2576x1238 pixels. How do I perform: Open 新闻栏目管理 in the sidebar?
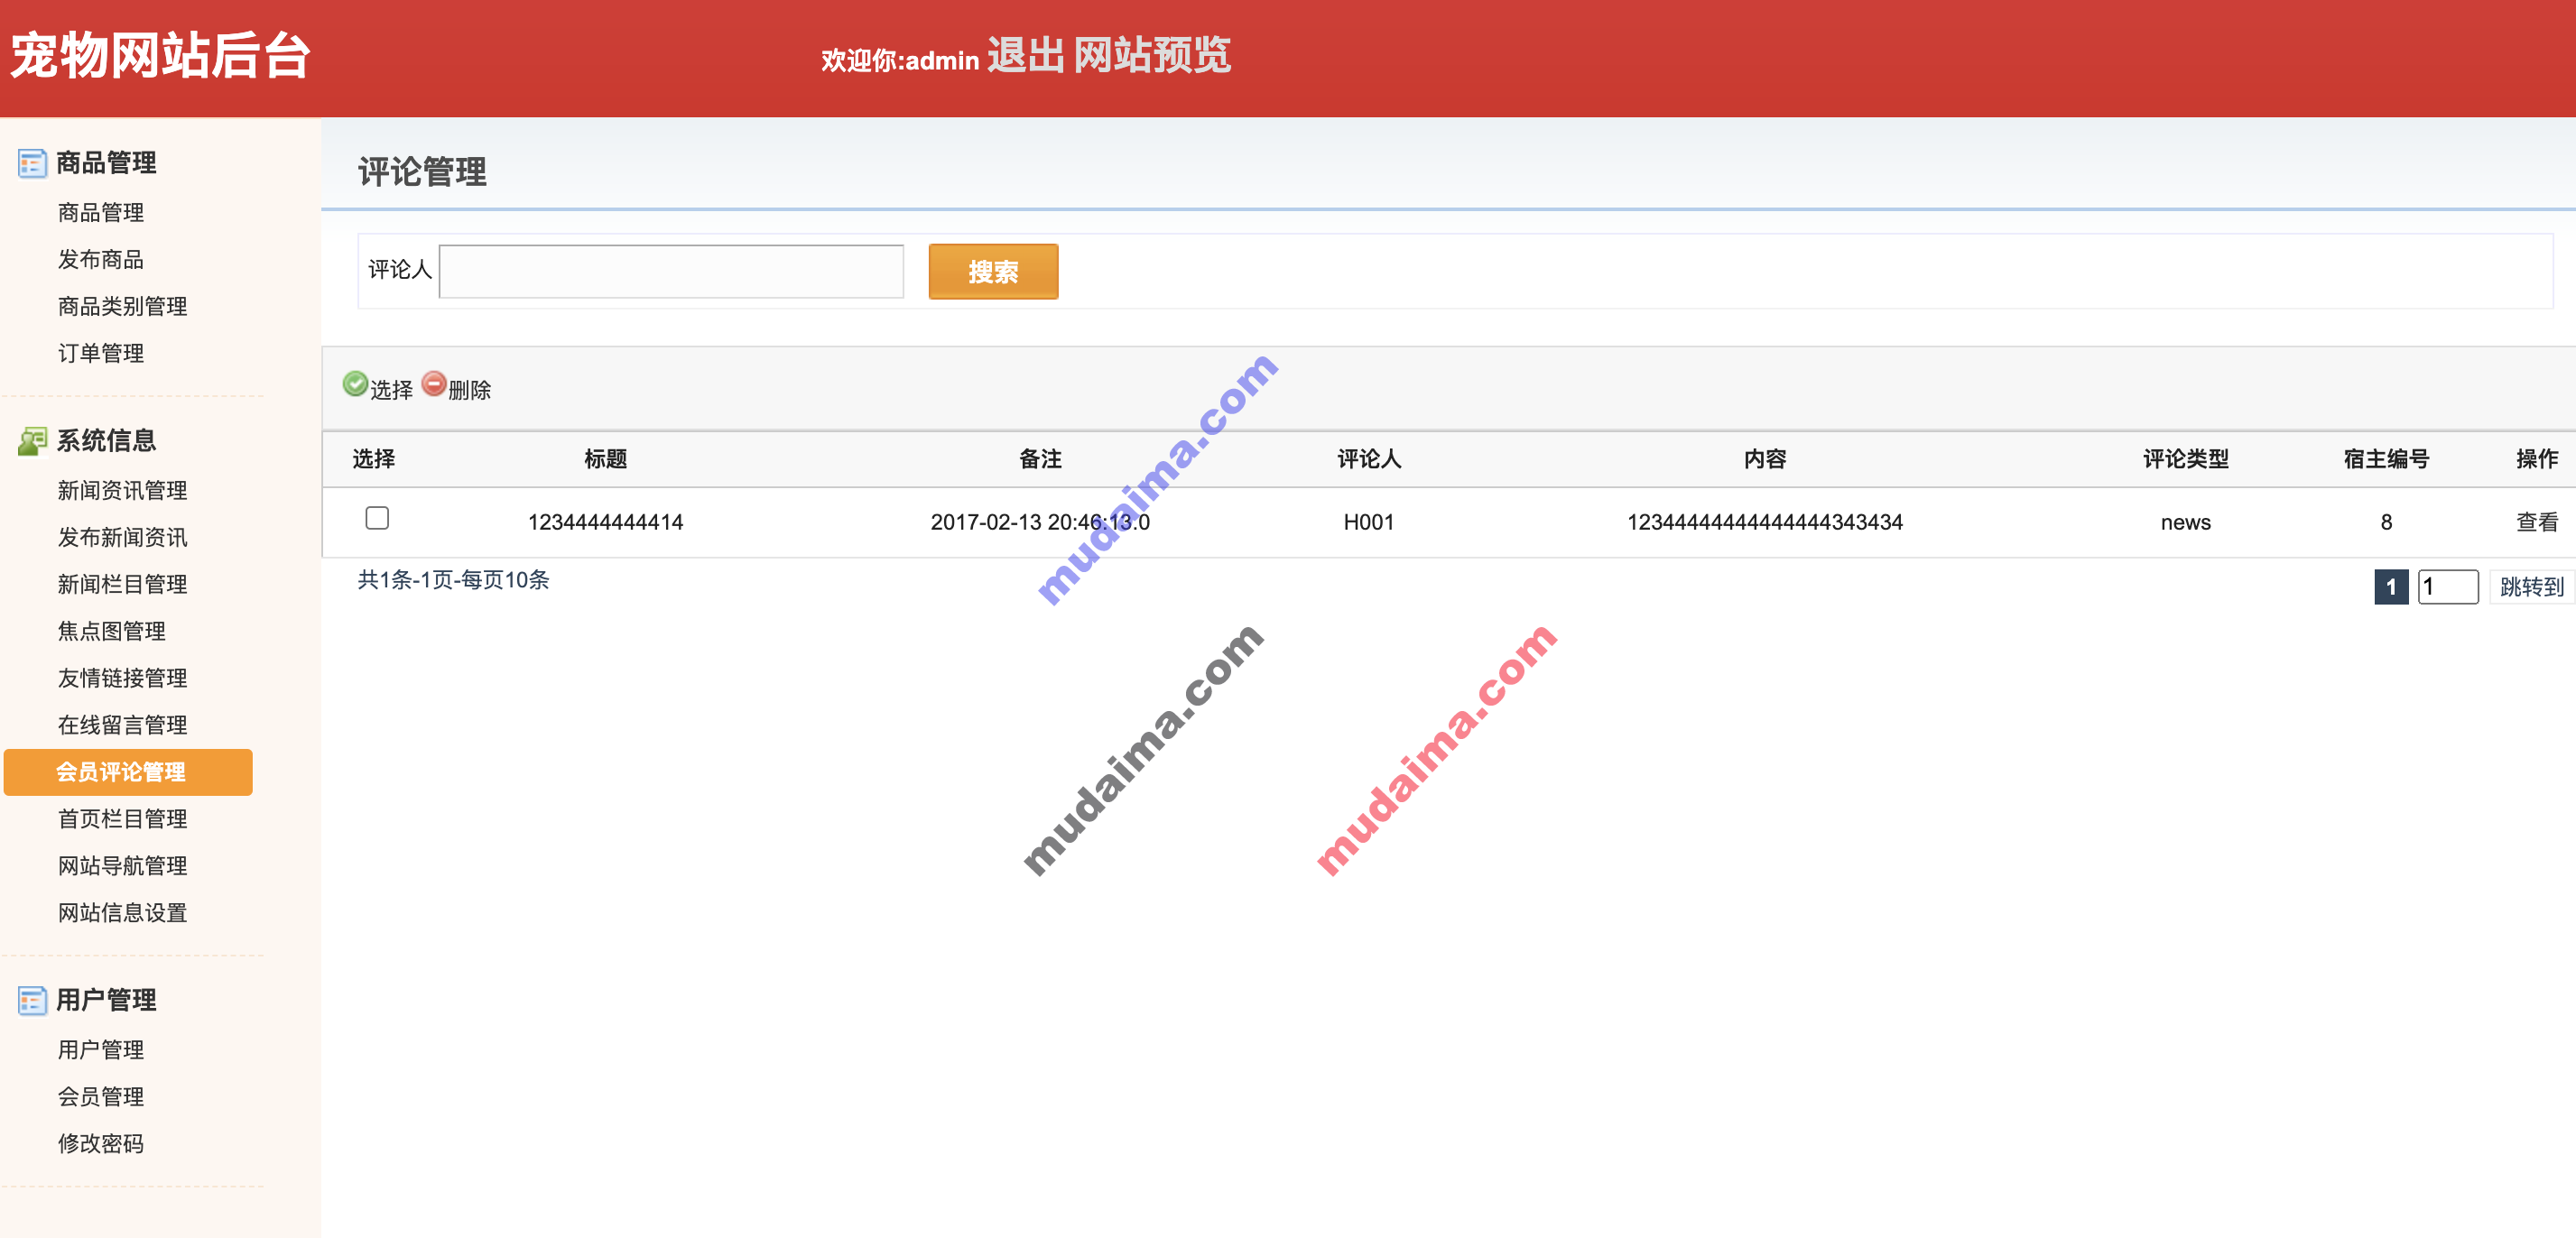pyautogui.click(x=123, y=585)
